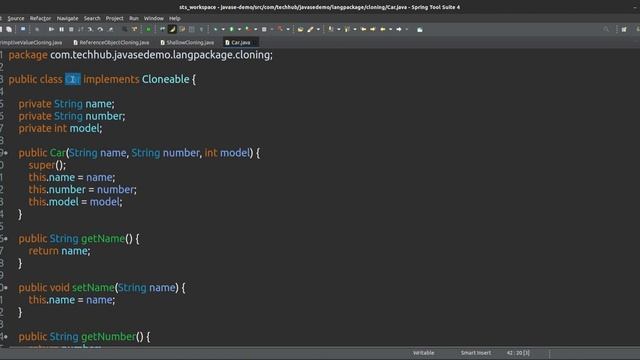Collapse the getNumber method fold marker
Image resolution: width=640 pixels, height=360 pixels.
coord(5,337)
